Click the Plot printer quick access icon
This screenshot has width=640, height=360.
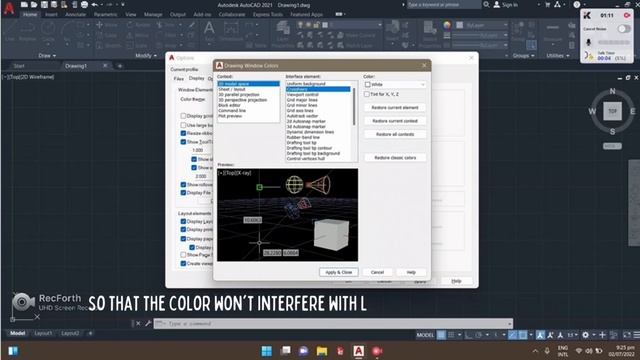pos(84,4)
